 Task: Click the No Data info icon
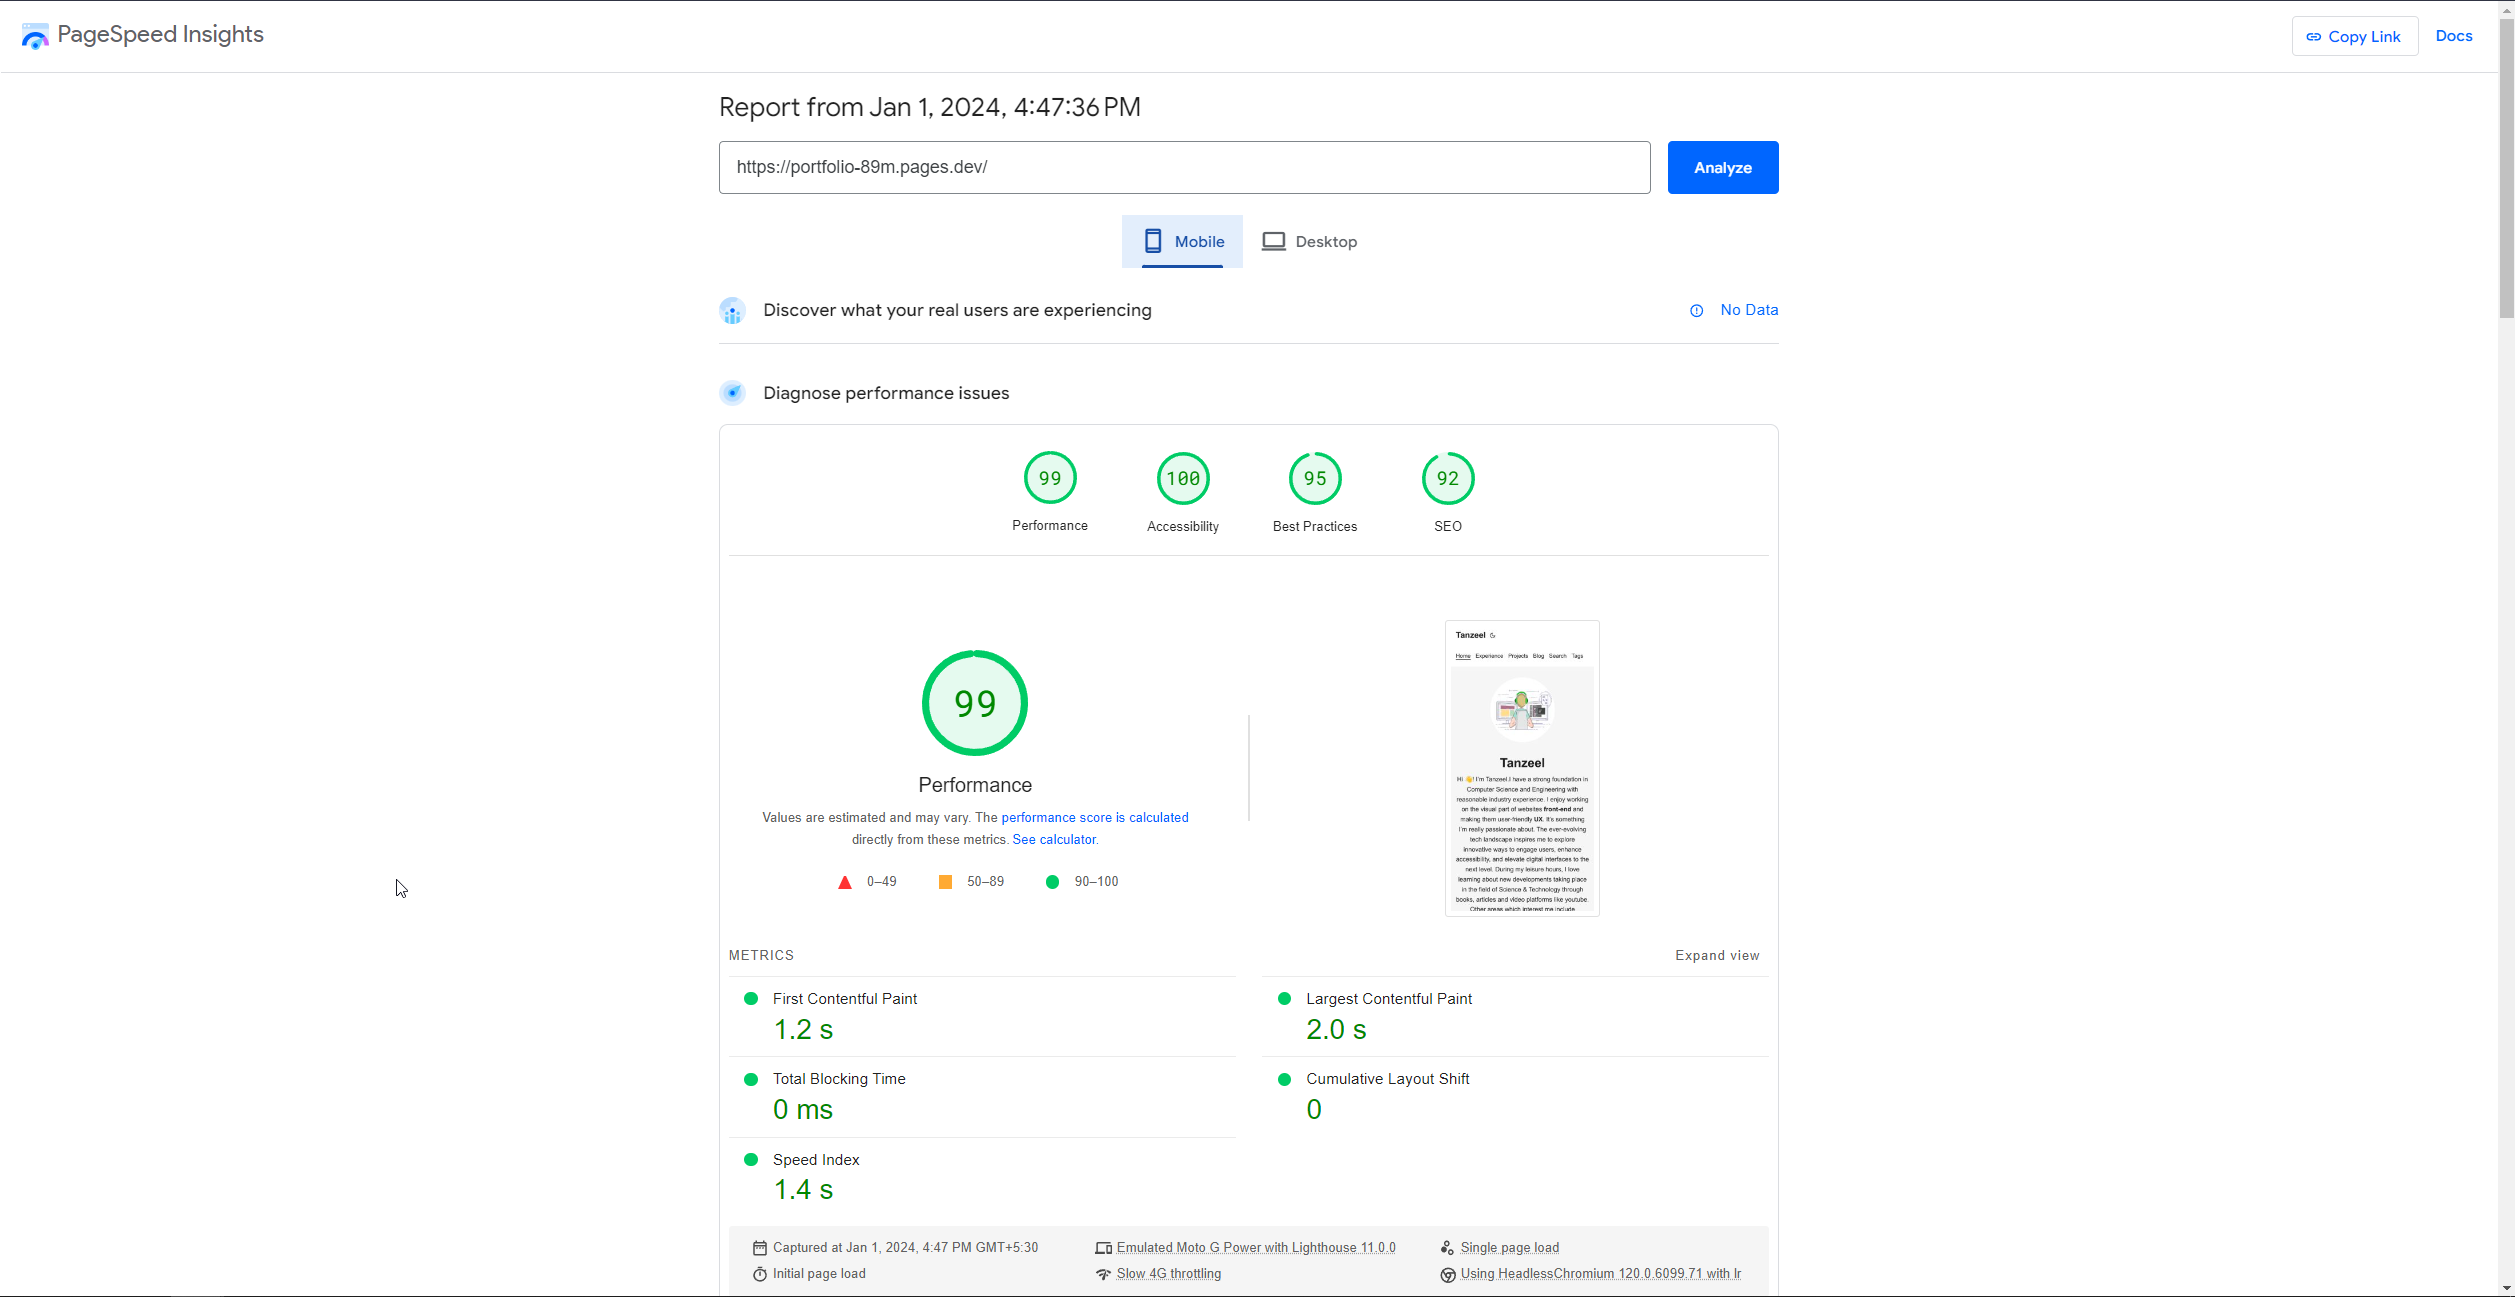[x=1696, y=311]
